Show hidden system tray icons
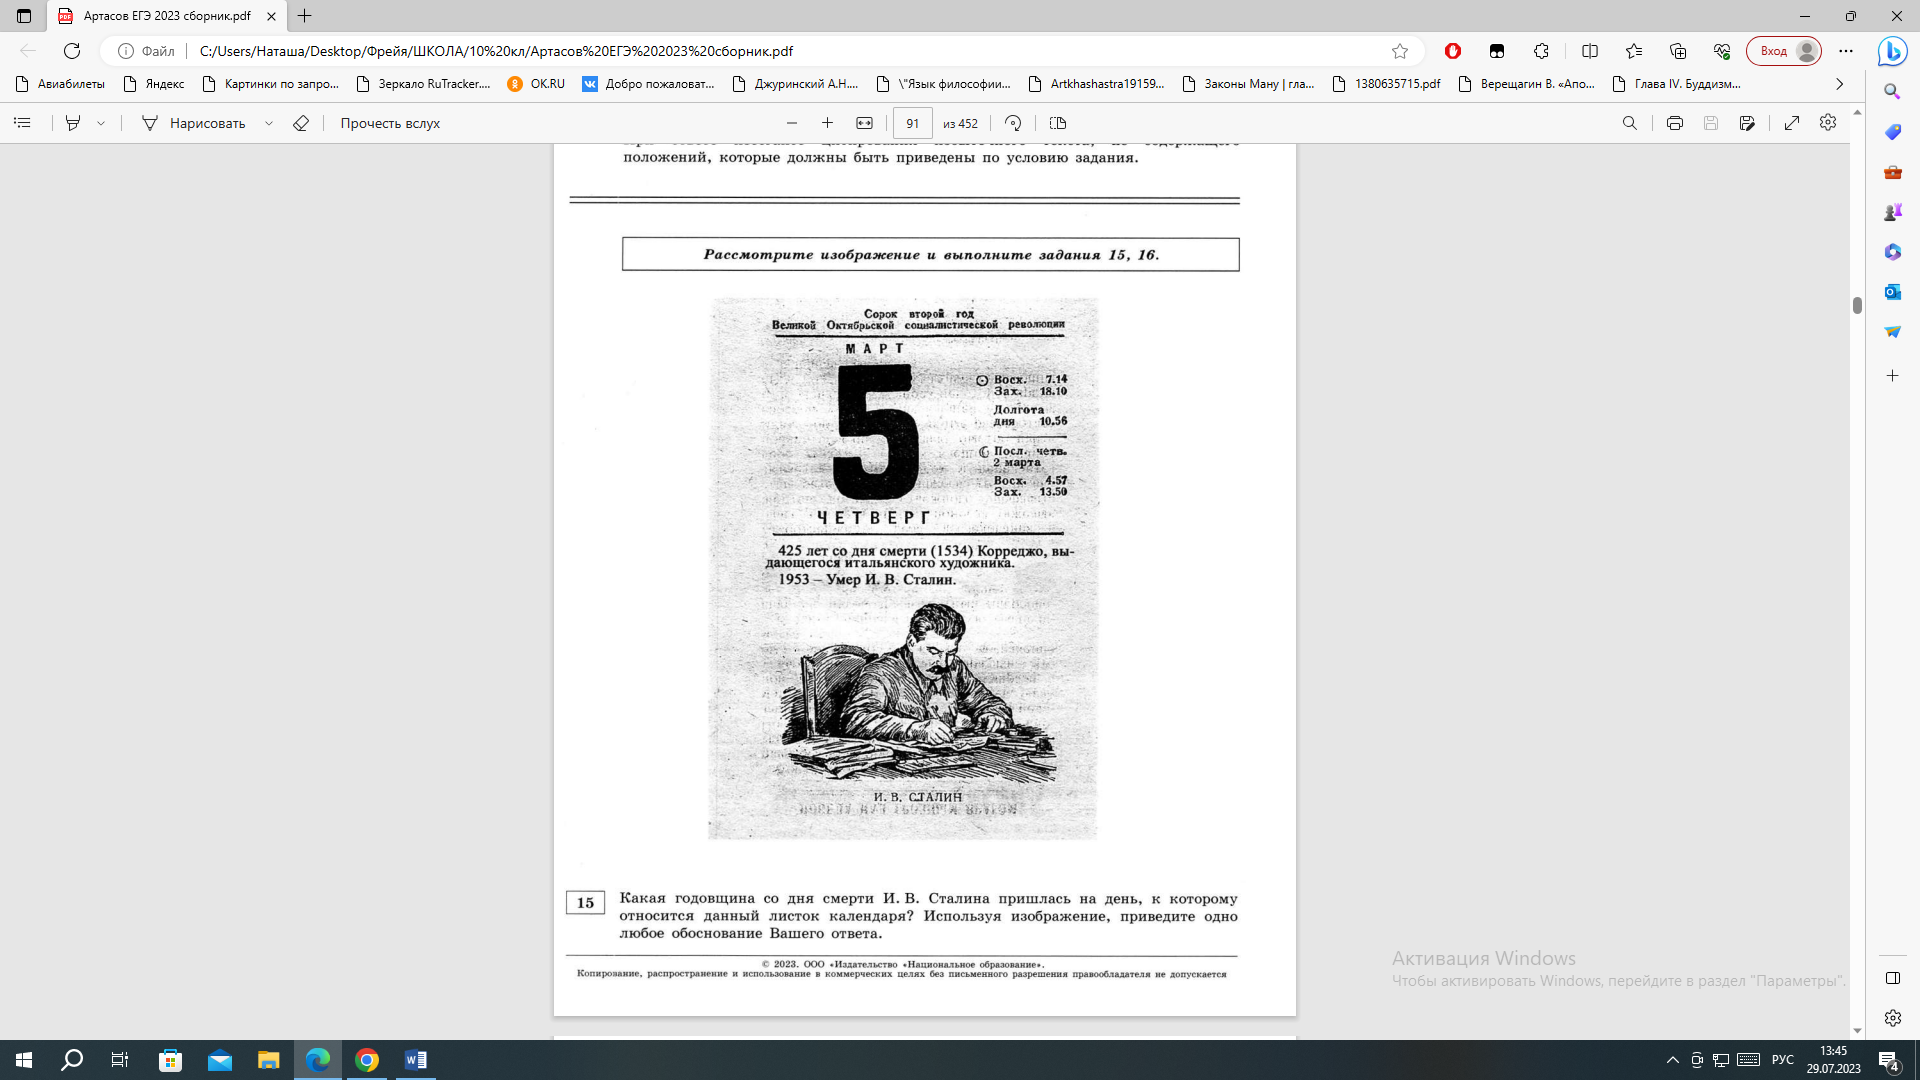Viewport: 1920px width, 1080px height. click(1672, 1060)
